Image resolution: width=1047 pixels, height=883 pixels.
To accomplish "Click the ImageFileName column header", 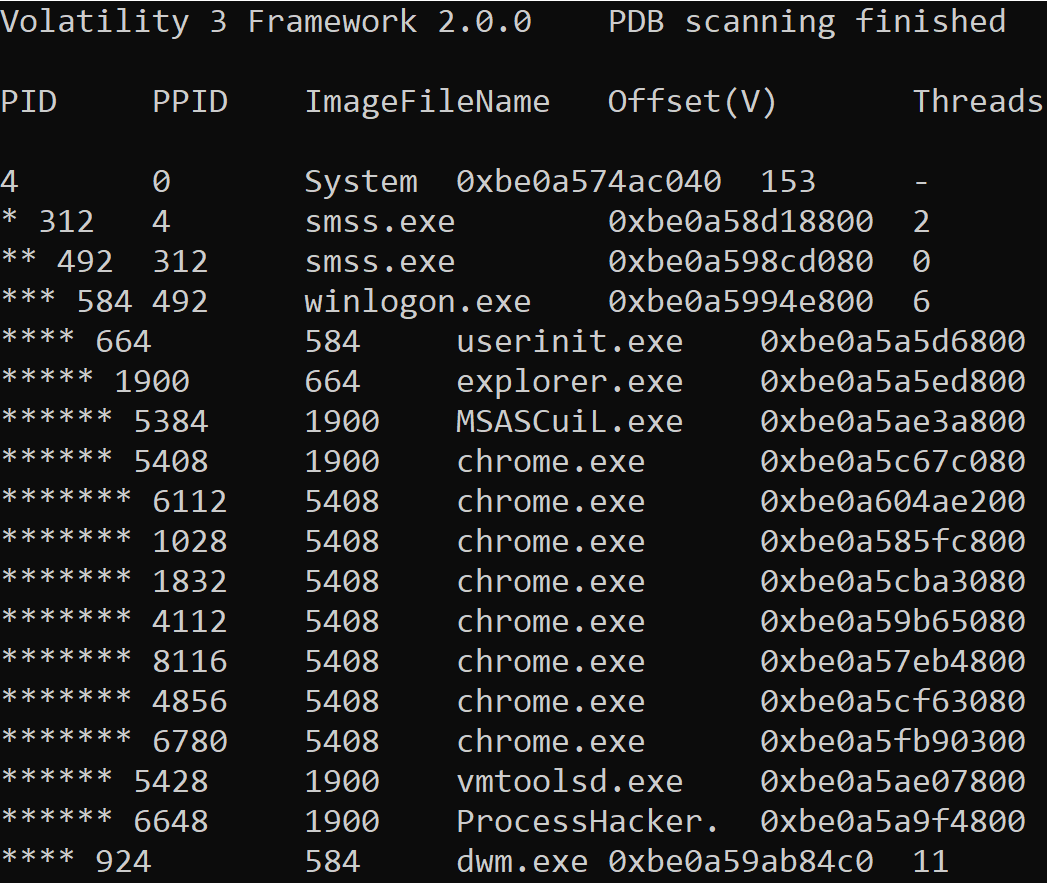I will (427, 101).
